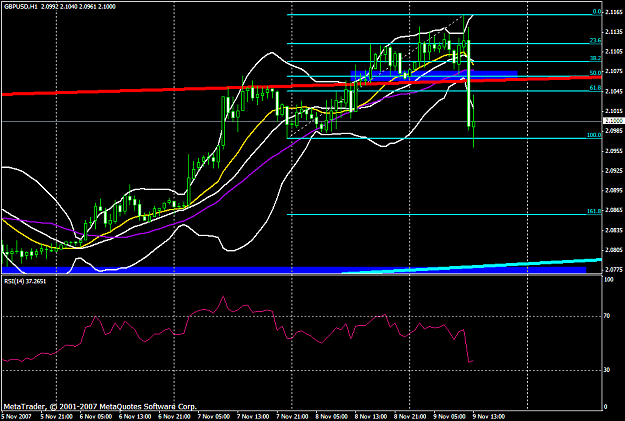
Task: Click the Fibonacci 50.0 level label
Action: (x=596, y=73)
